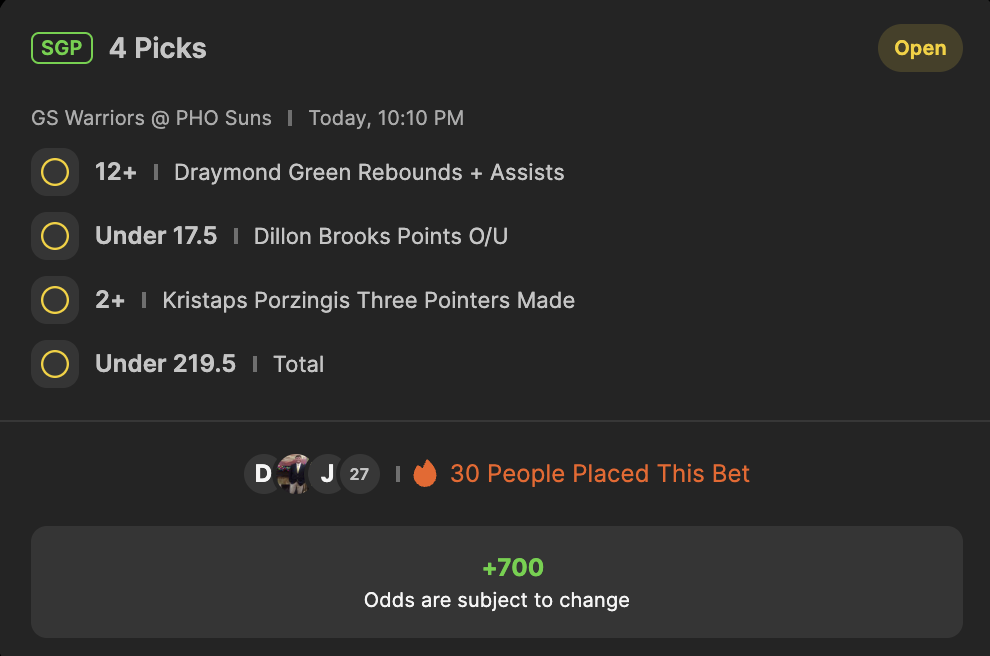Select the Dillon Brooks Under 17.5 circle
This screenshot has width=990, height=656.
pyautogui.click(x=55, y=236)
